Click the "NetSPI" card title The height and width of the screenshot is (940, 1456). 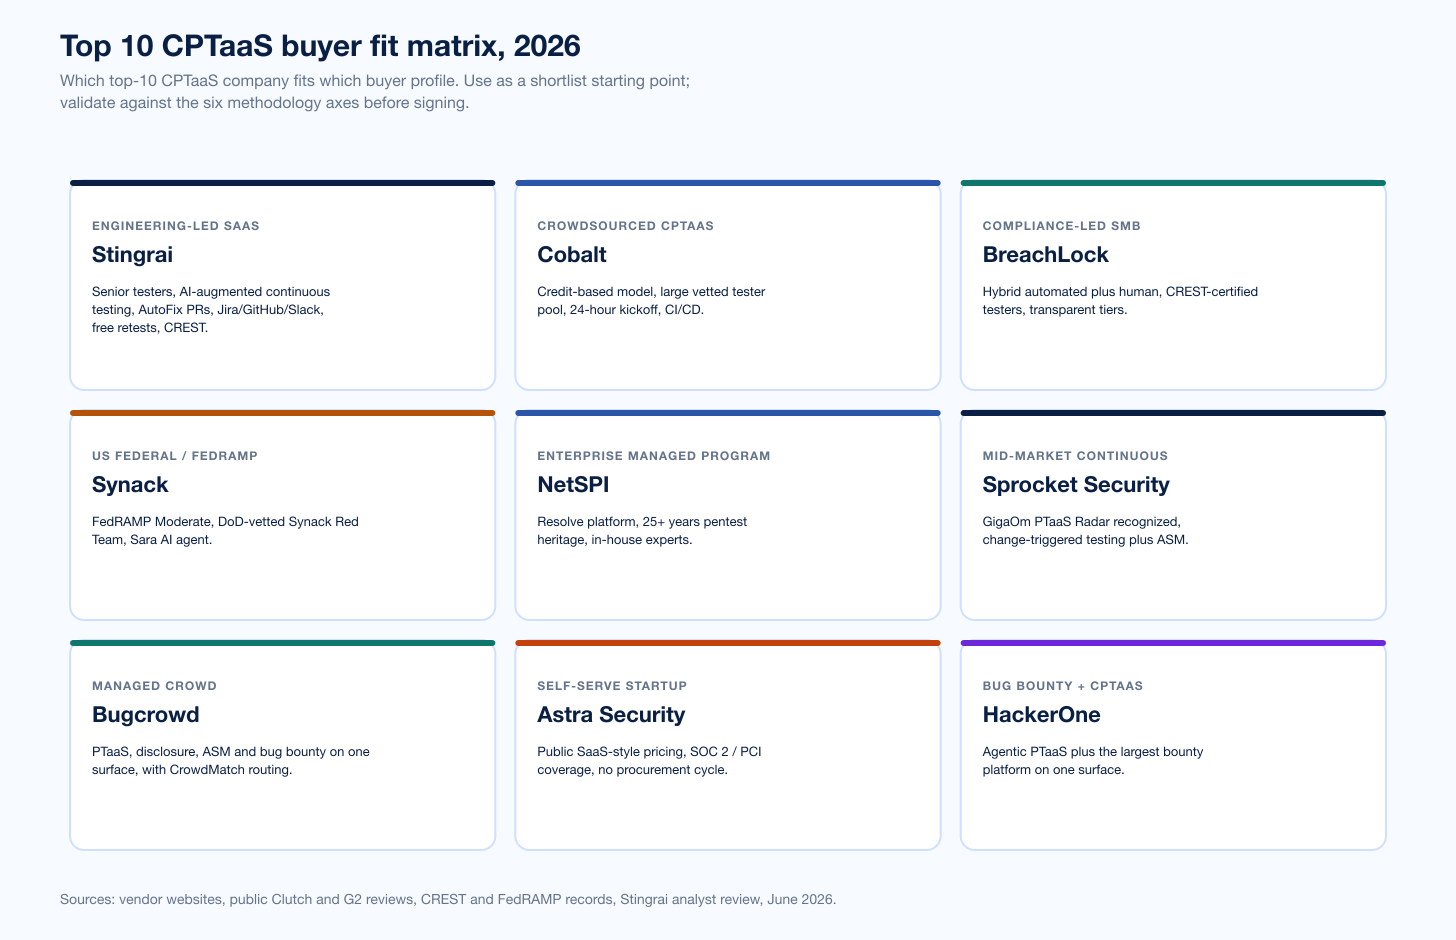click(573, 485)
